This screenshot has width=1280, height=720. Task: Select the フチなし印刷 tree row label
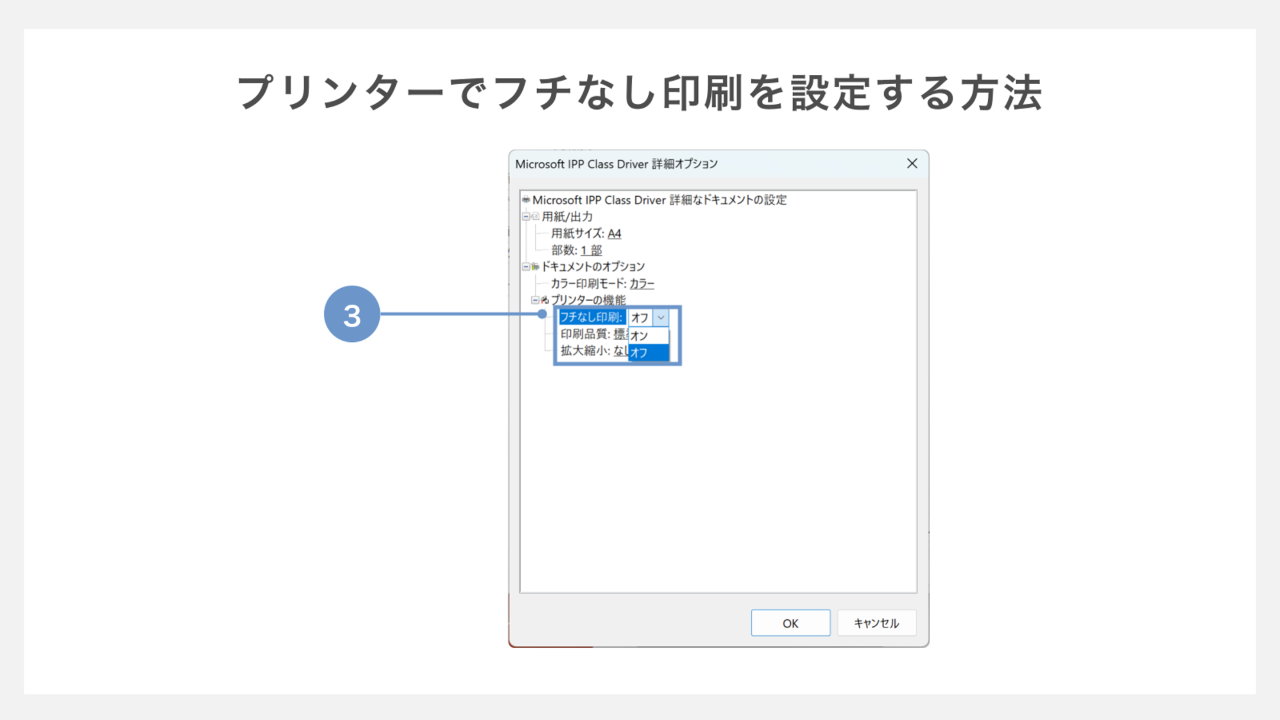click(592, 317)
